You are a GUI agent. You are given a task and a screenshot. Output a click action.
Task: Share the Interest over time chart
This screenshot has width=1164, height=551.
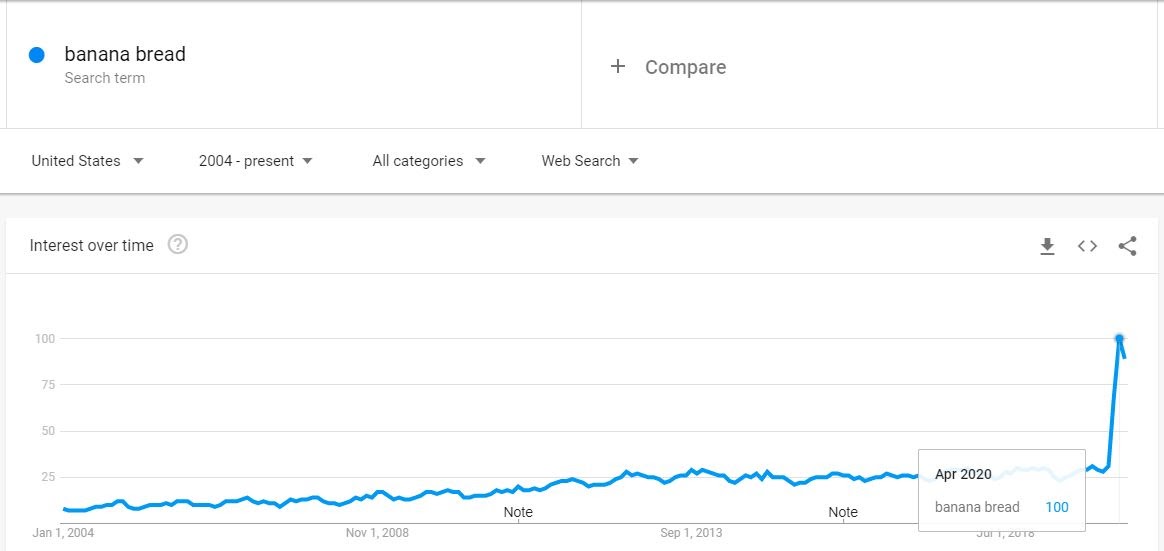[x=1128, y=246]
